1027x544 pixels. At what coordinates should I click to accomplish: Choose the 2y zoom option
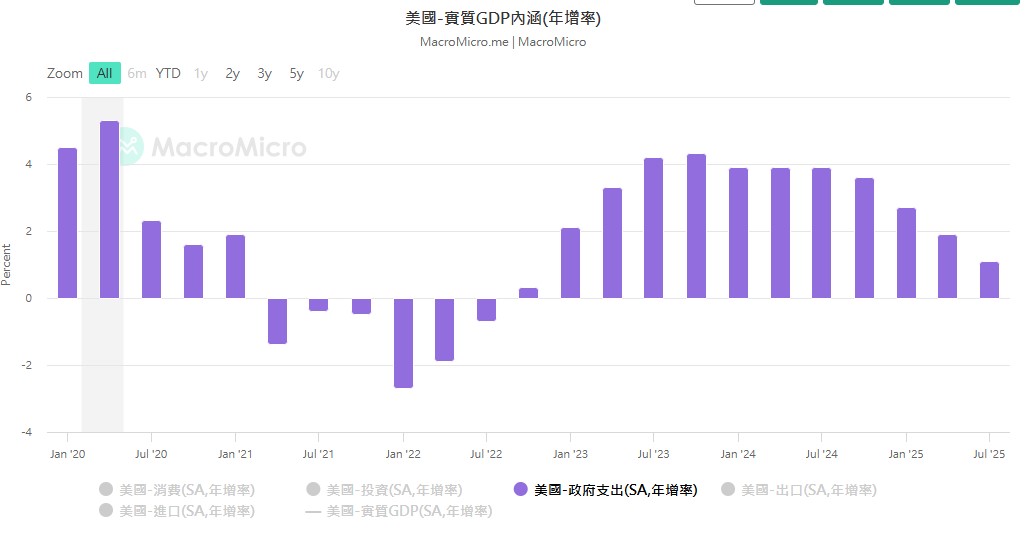click(x=233, y=73)
